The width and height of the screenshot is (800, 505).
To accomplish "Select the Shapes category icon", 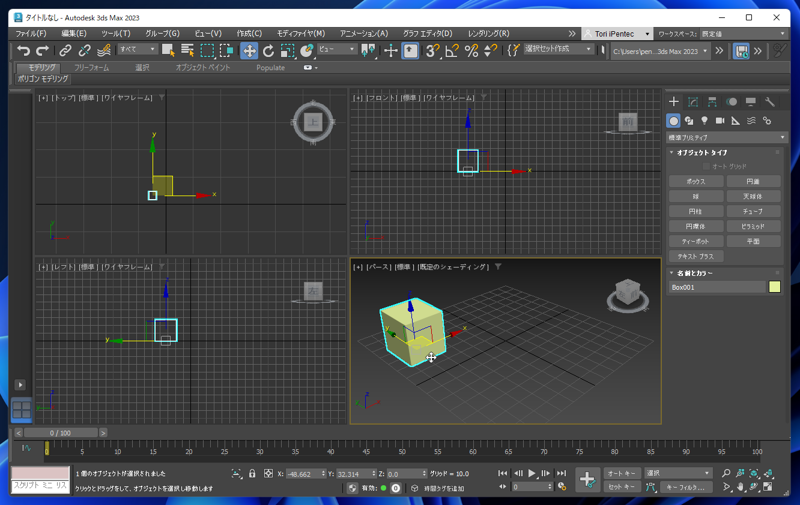I will [x=689, y=121].
